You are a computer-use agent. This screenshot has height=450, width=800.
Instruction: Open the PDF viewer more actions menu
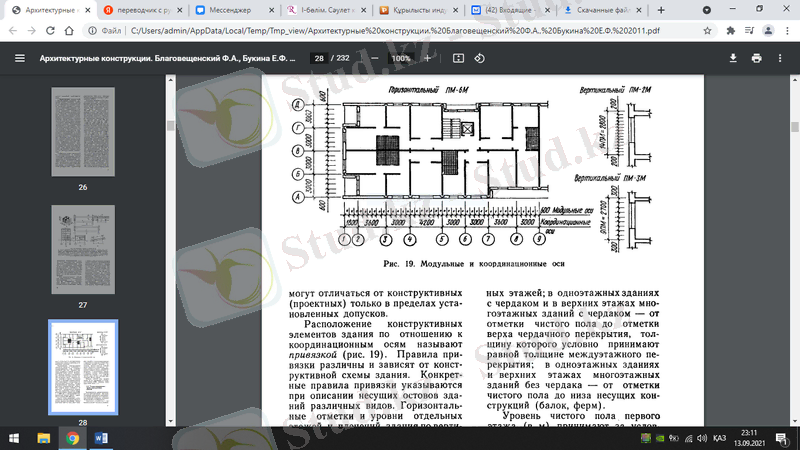[x=782, y=58]
